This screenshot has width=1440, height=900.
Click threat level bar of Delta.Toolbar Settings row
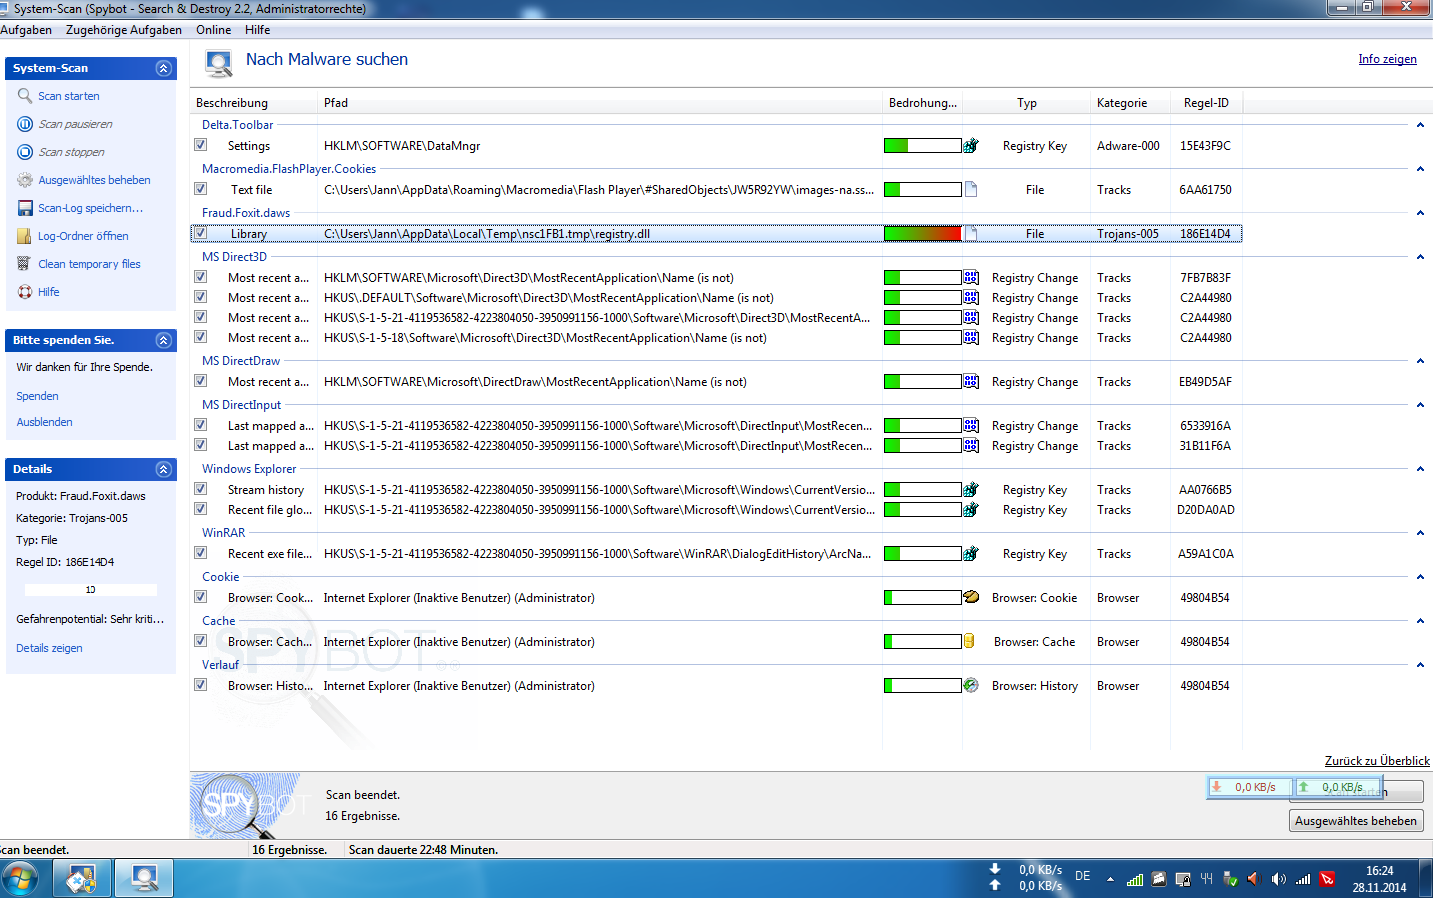point(923,146)
